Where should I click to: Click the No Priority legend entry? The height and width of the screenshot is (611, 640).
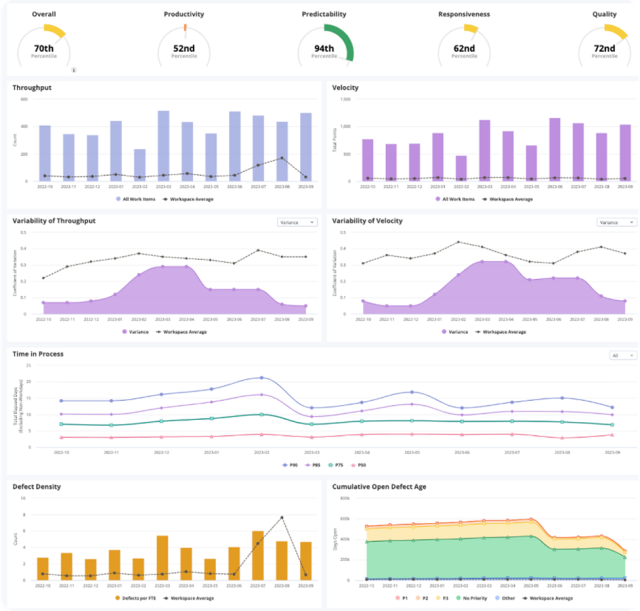469,597
